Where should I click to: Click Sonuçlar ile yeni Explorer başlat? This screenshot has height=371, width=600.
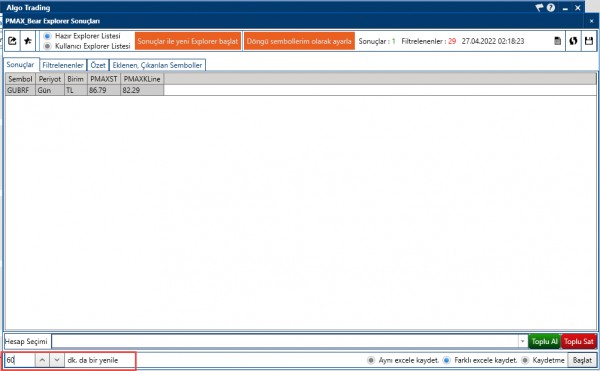pos(188,41)
